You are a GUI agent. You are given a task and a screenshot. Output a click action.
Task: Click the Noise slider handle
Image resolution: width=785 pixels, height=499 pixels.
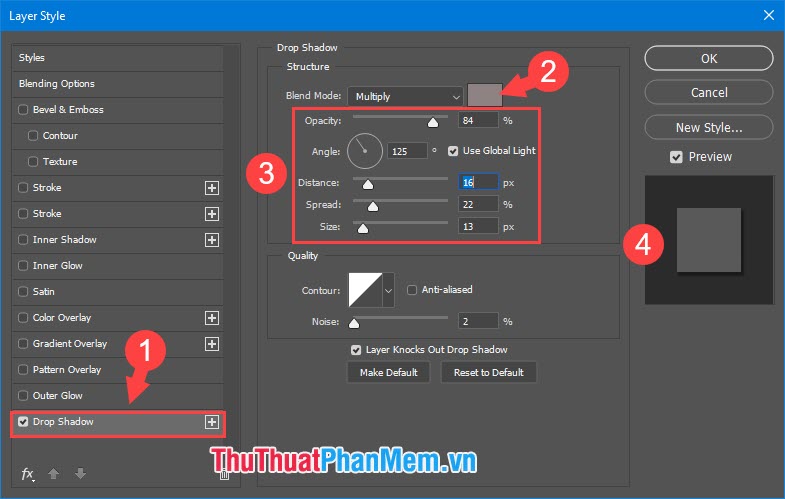[354, 323]
